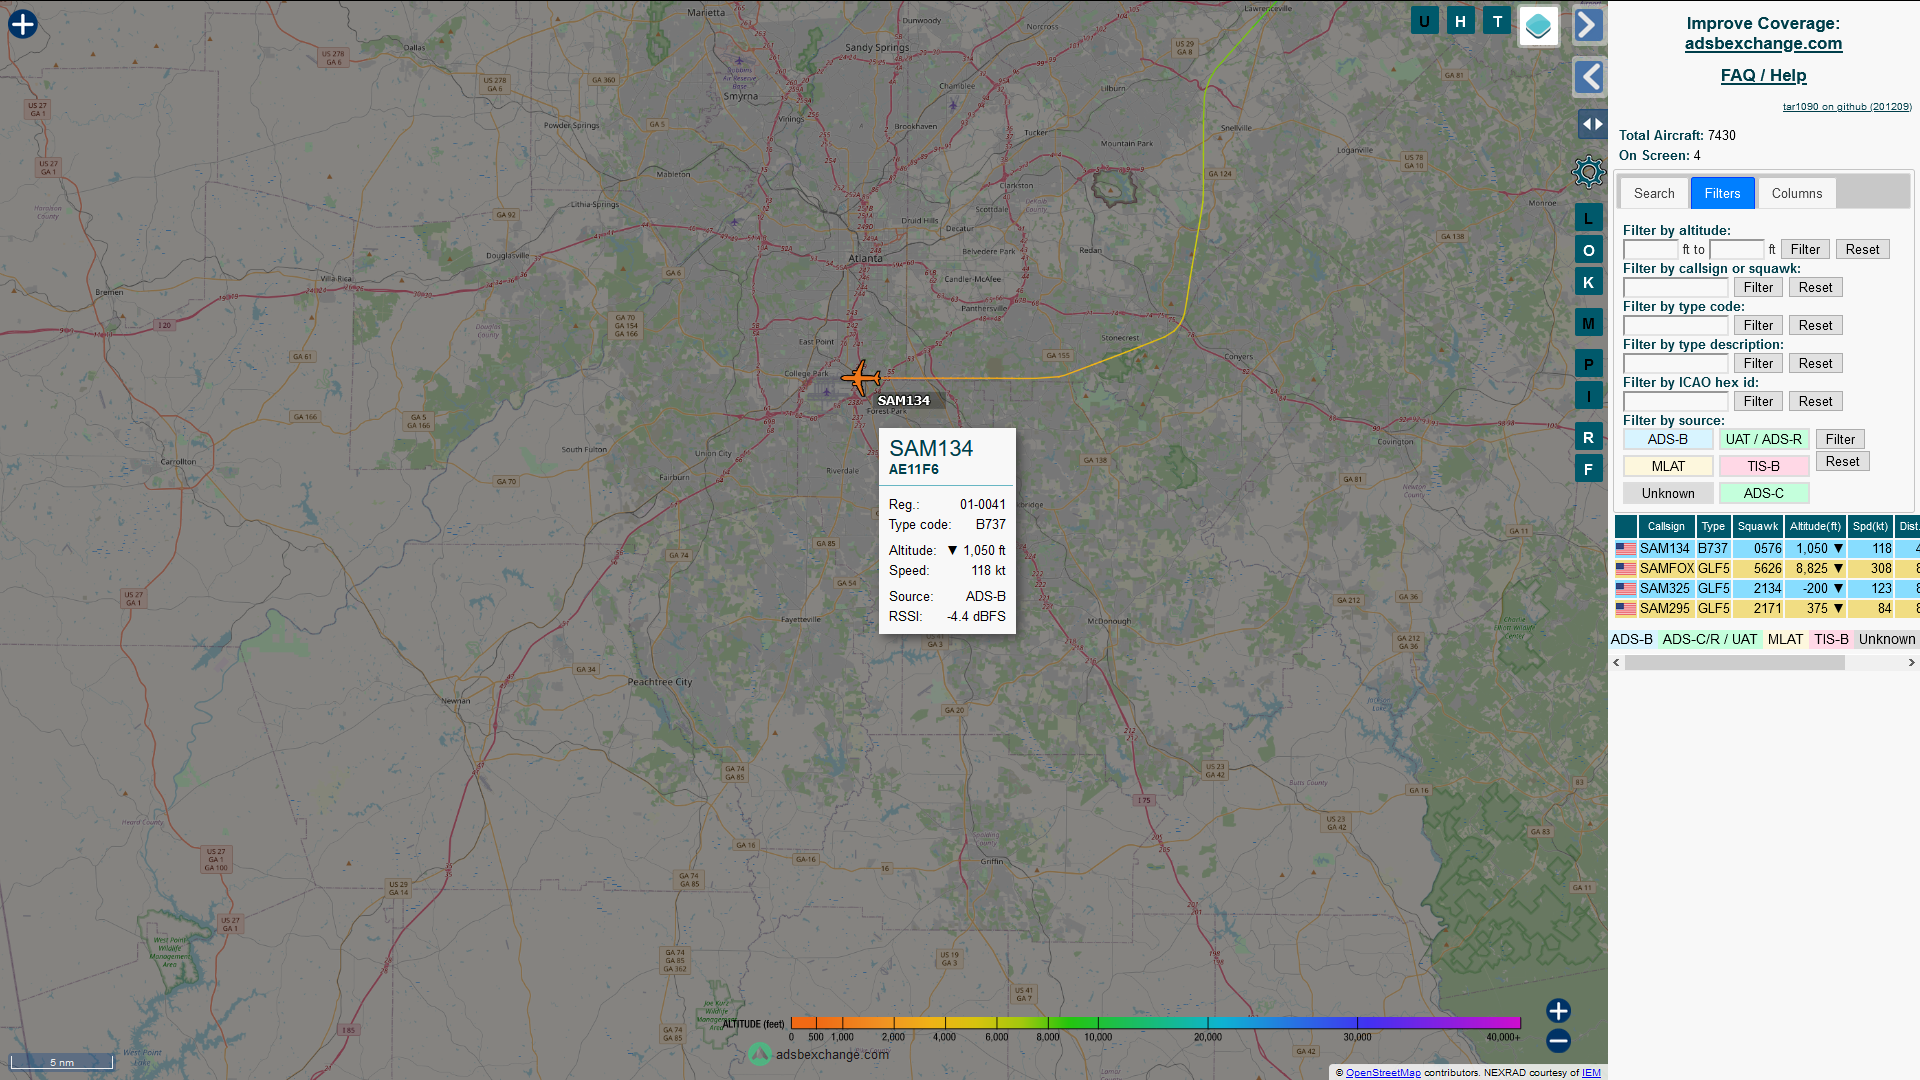Toggle the M map option button
Image resolution: width=1920 pixels, height=1080 pixels.
(x=1588, y=323)
